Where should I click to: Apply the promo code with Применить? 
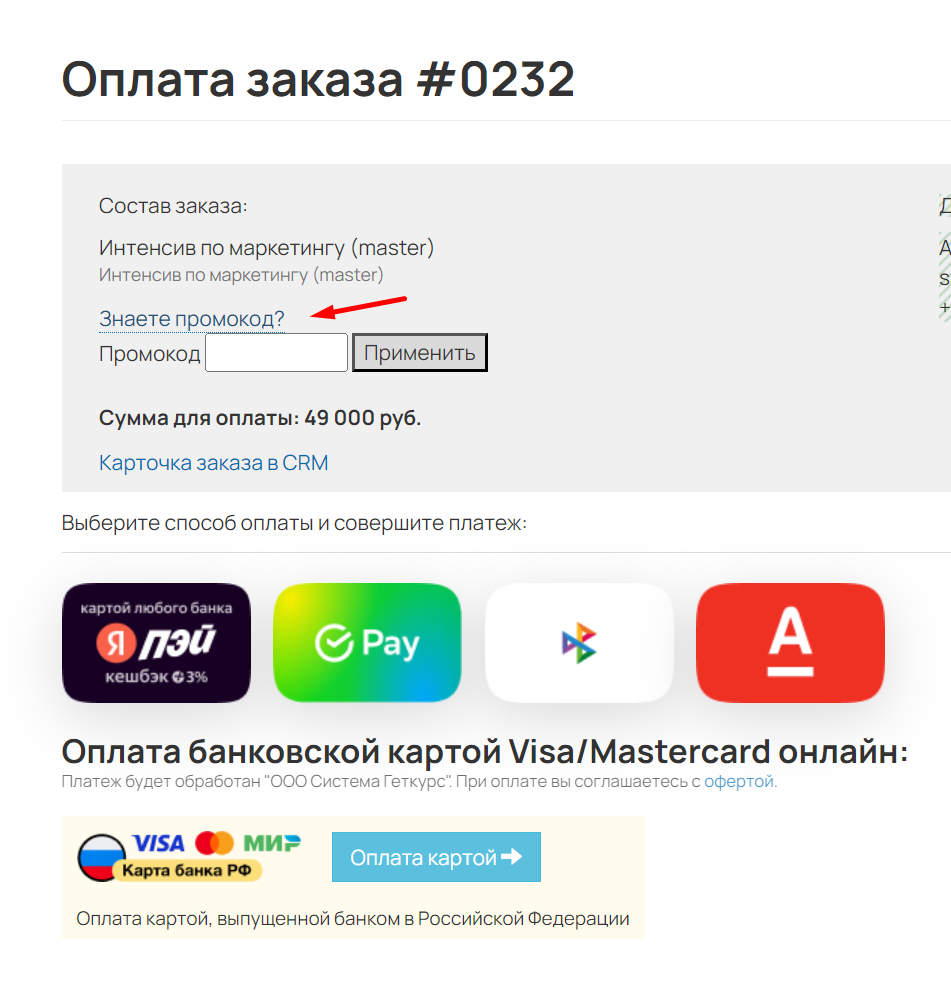[419, 353]
